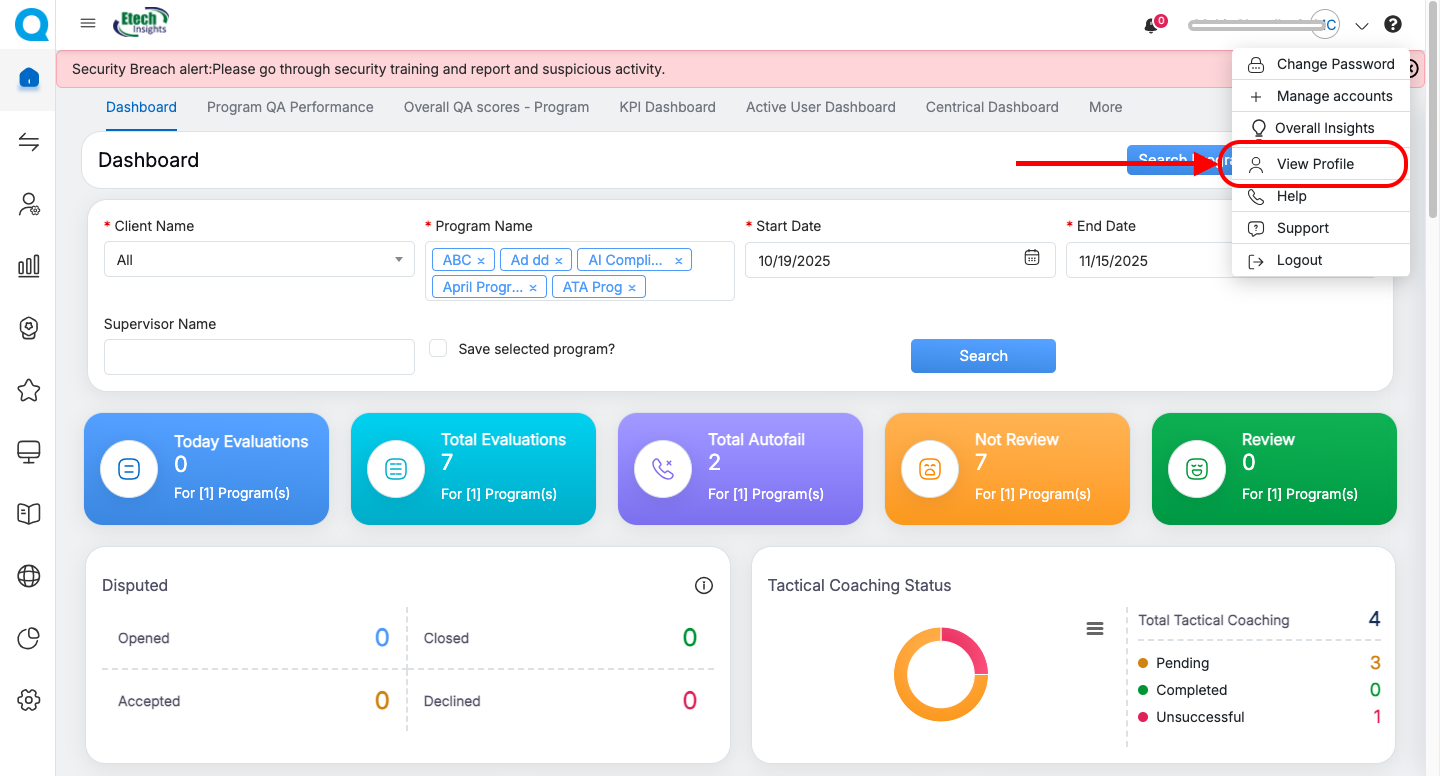Switch to the KPI Dashboard tab
The height and width of the screenshot is (776, 1440).
(667, 107)
